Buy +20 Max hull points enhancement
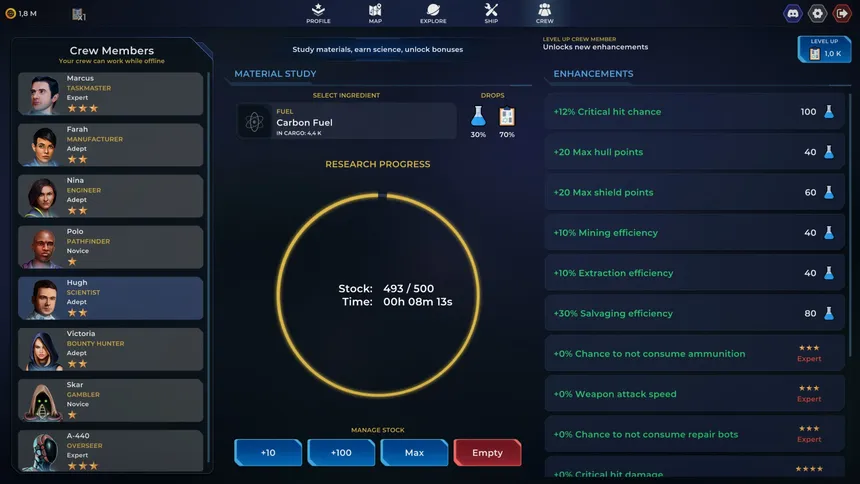 click(694, 152)
